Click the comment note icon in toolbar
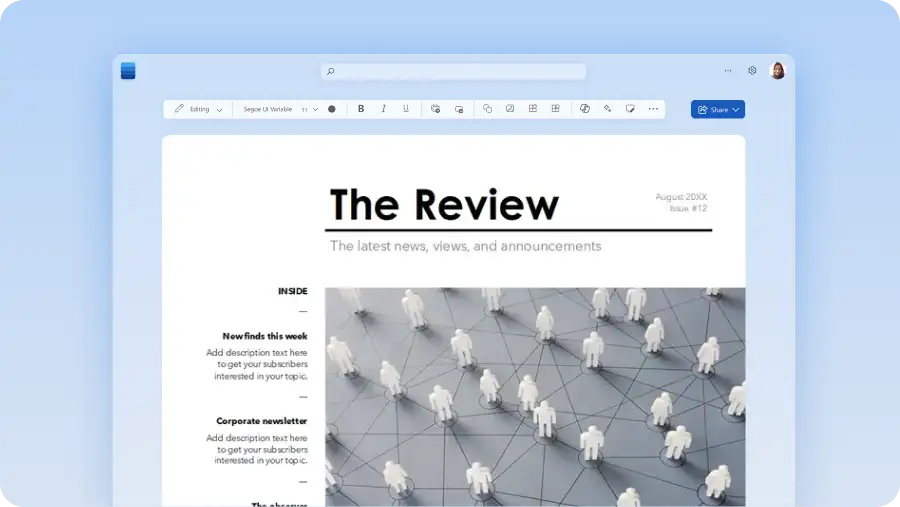Viewport: 900px width, 507px height. 630,109
